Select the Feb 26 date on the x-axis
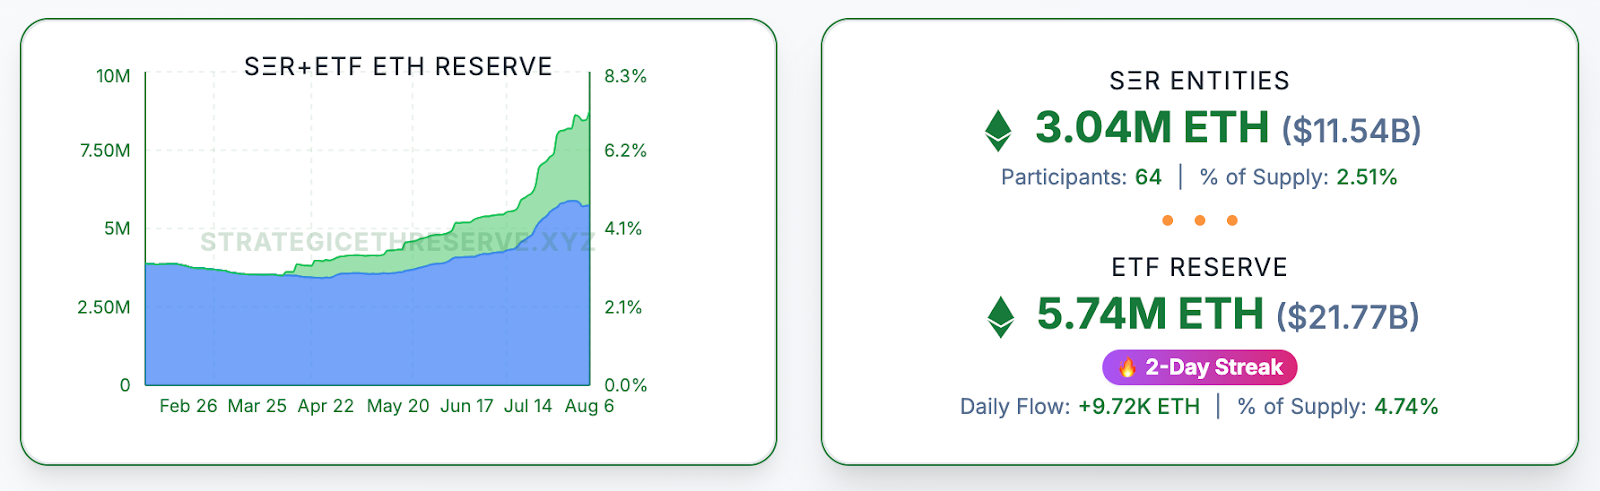This screenshot has width=1600, height=491. pos(188,406)
